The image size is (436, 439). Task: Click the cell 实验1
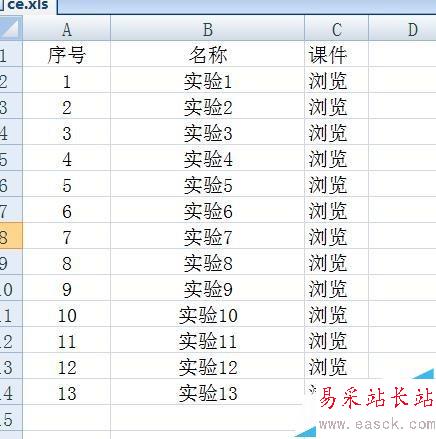click(x=207, y=81)
